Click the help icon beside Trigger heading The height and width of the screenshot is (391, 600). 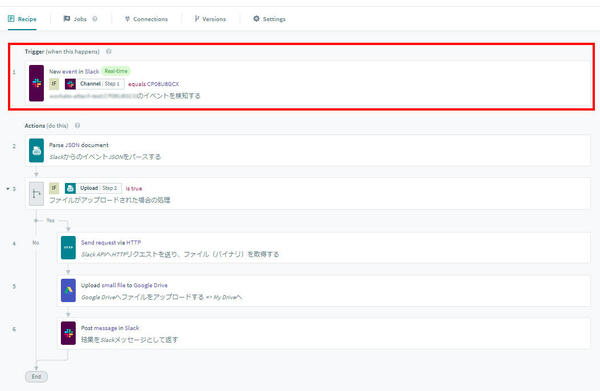point(109,51)
